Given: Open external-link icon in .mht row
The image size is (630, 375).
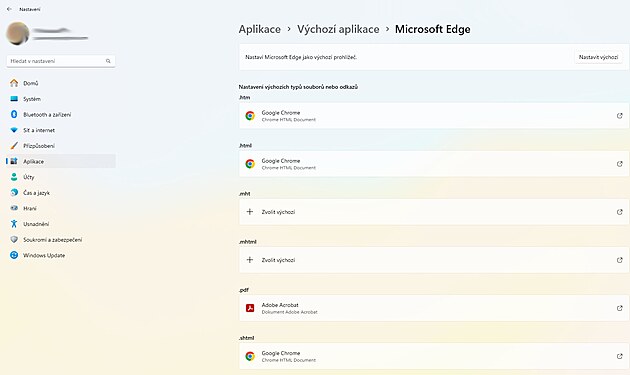Looking at the screenshot, I should (x=620, y=212).
